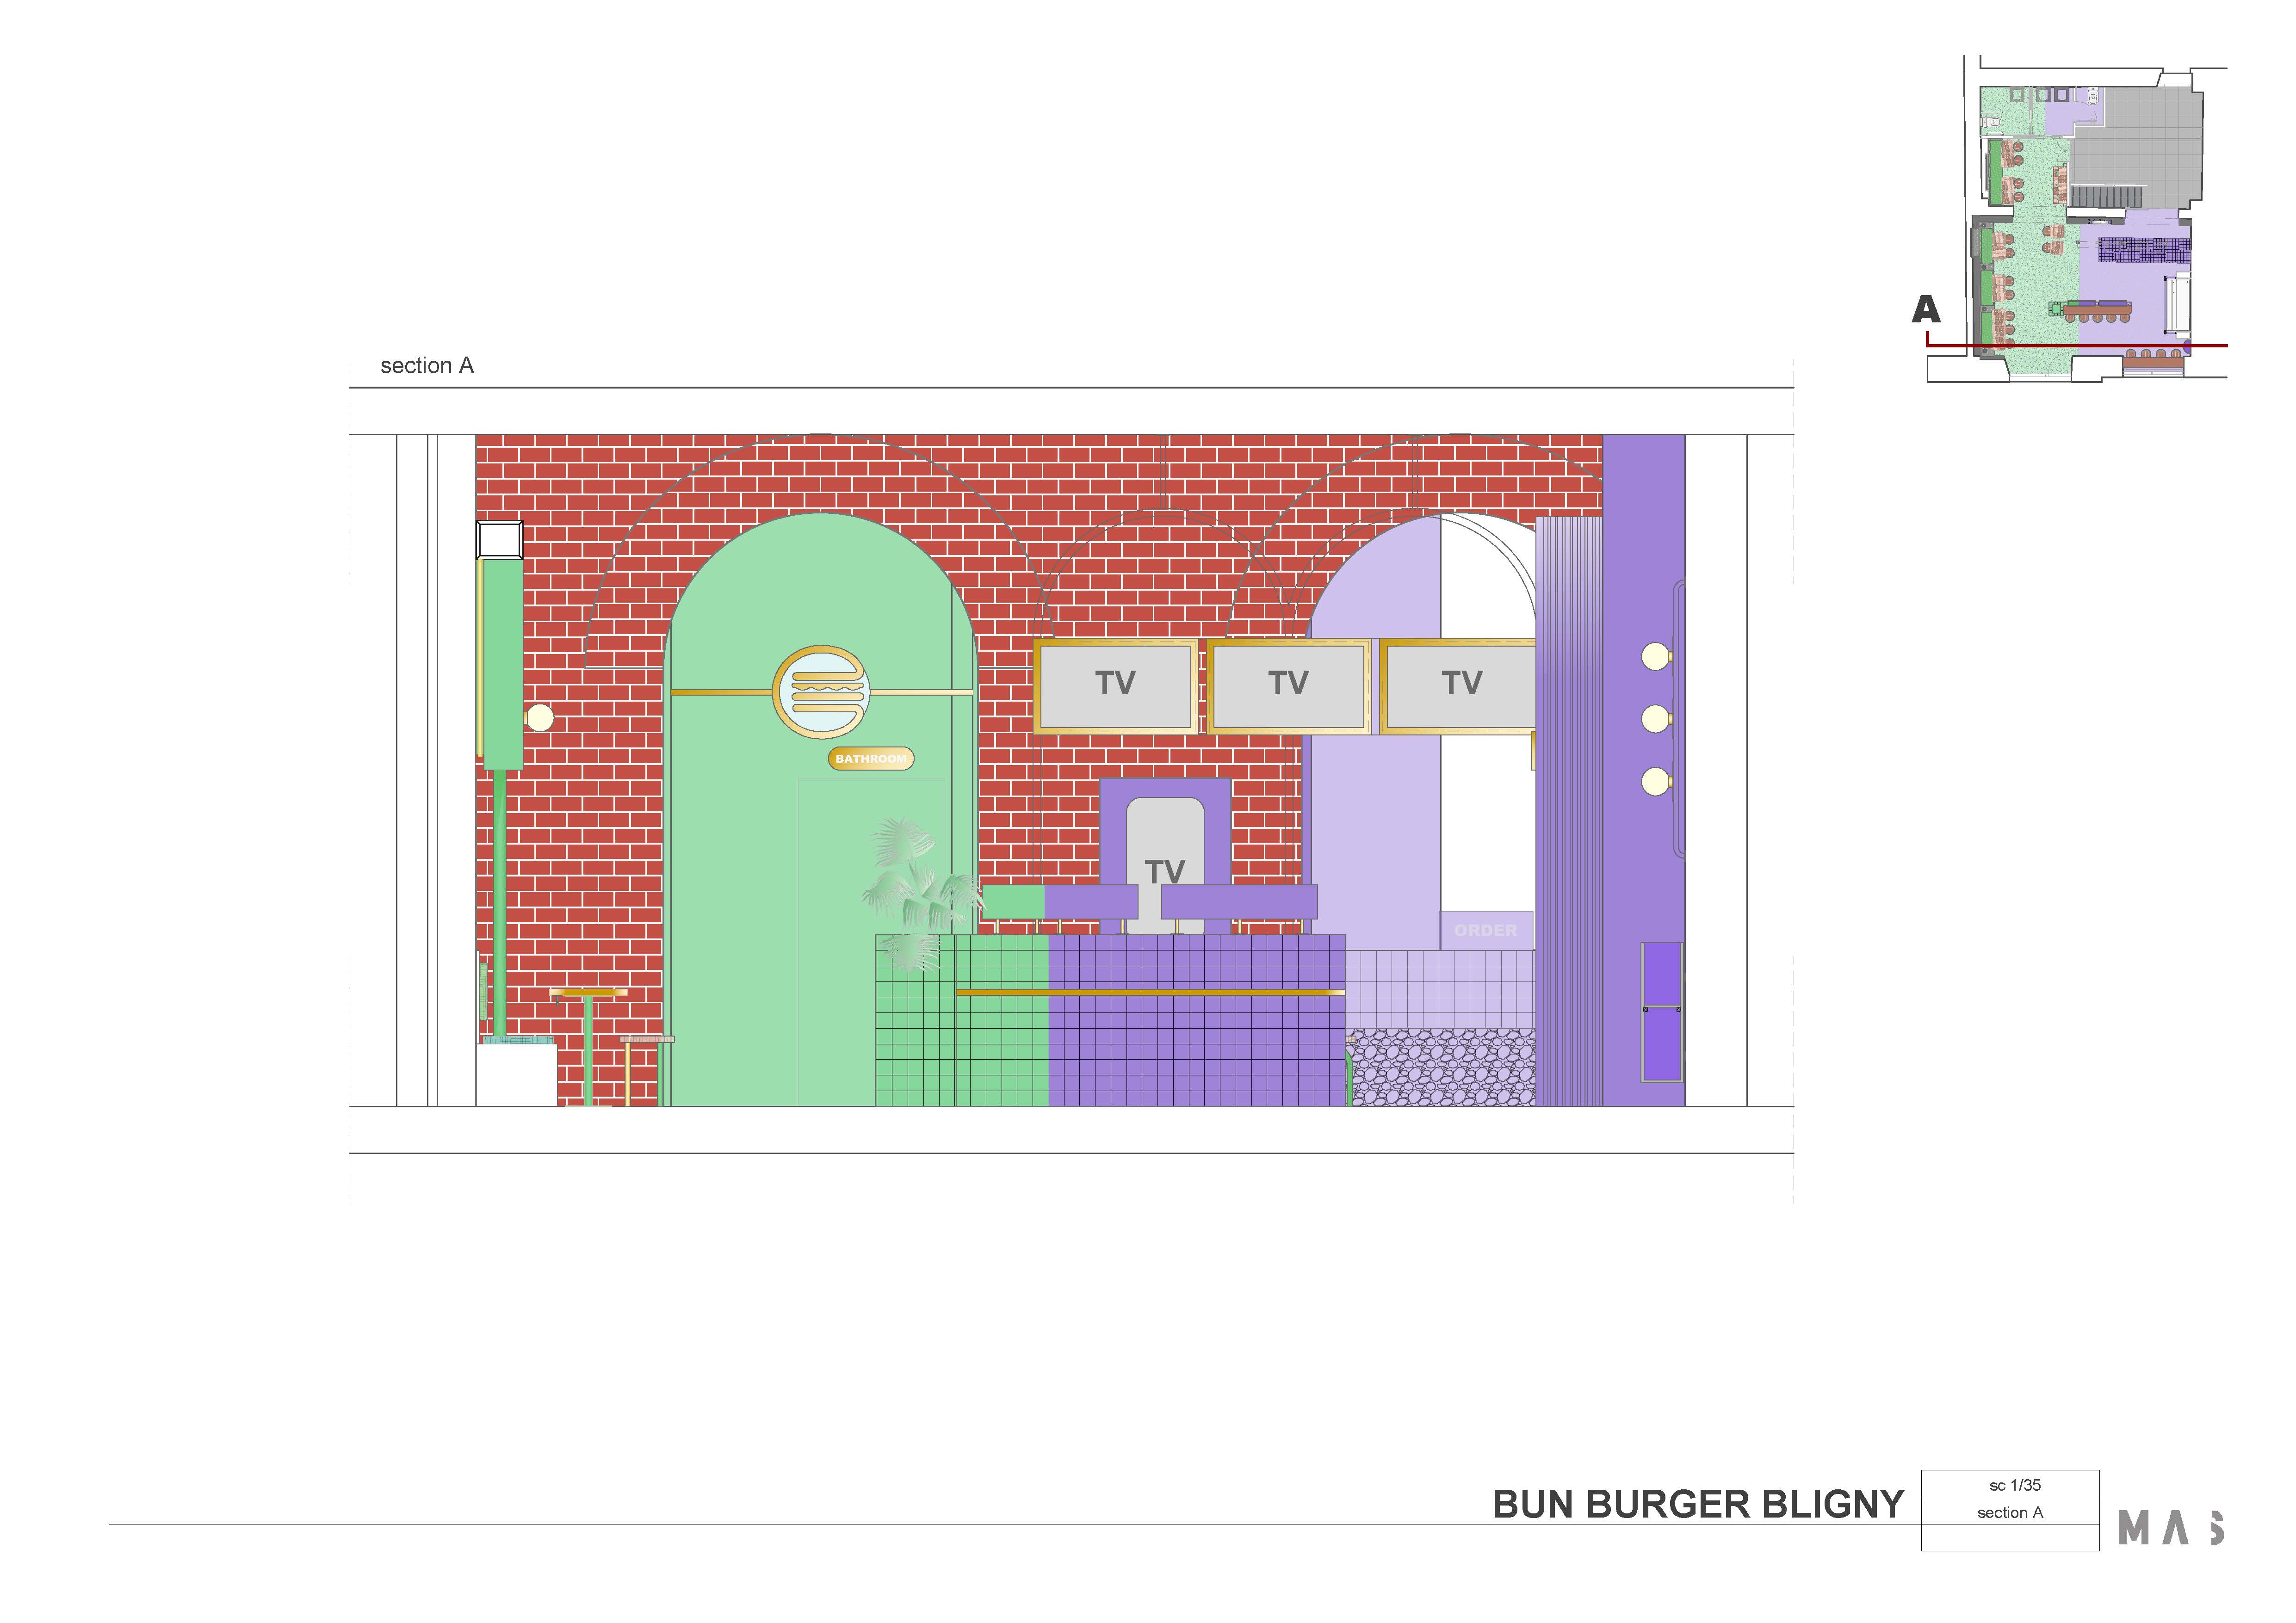Click the top round lamp on purple column
This screenshot has width=2296, height=1623.
pos(1655,657)
